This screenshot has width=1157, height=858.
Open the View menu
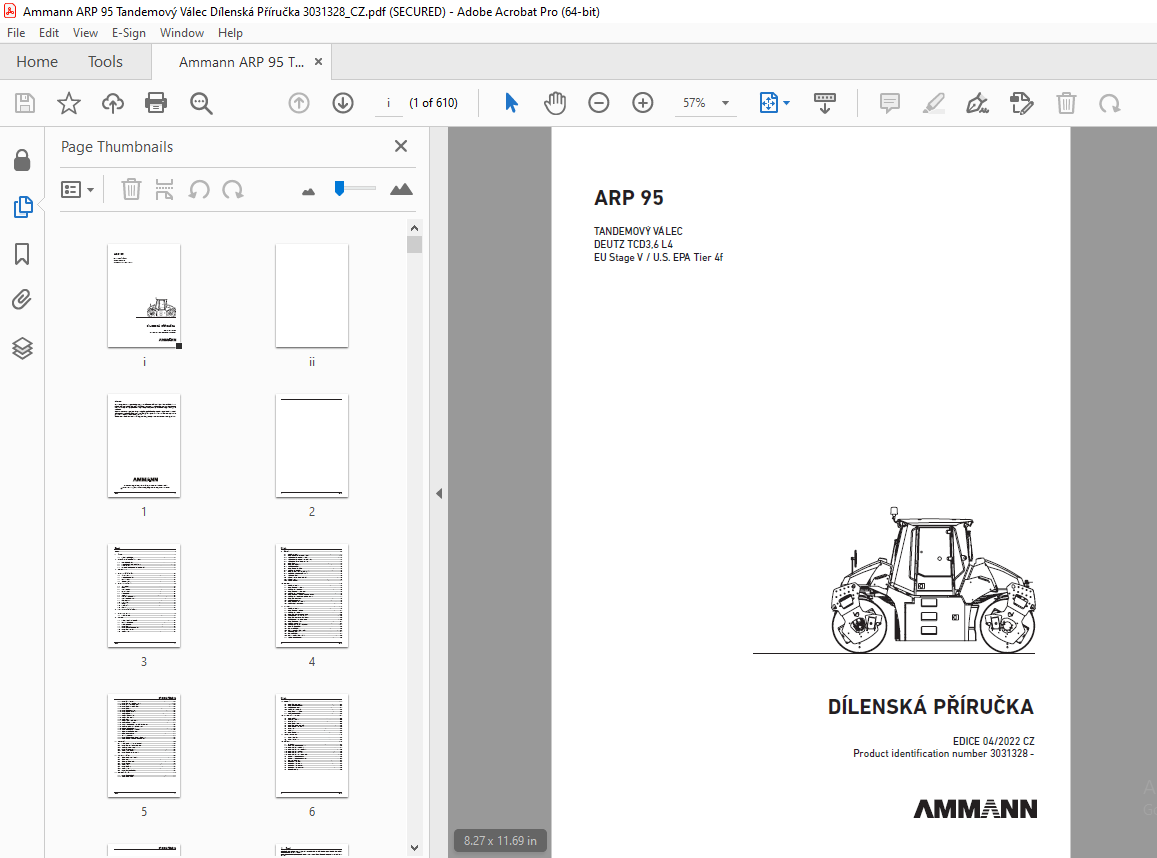(x=85, y=32)
